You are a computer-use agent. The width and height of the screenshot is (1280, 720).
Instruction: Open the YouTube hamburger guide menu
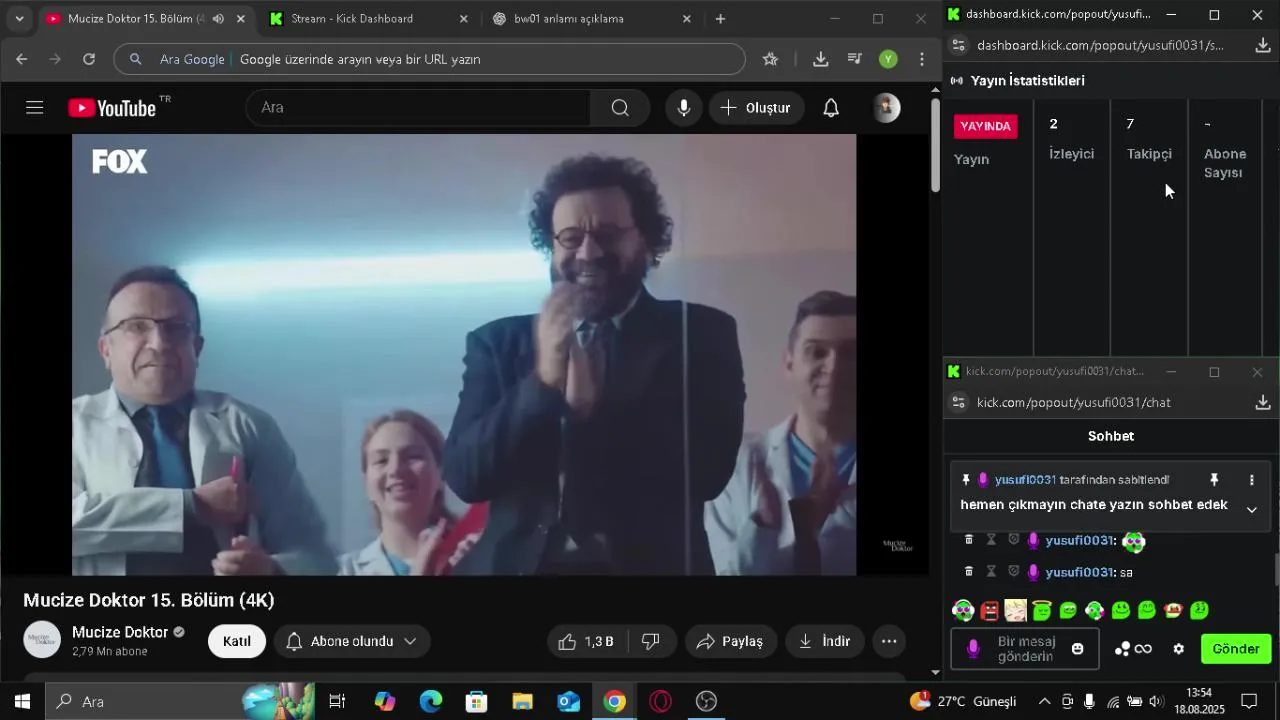click(x=35, y=107)
